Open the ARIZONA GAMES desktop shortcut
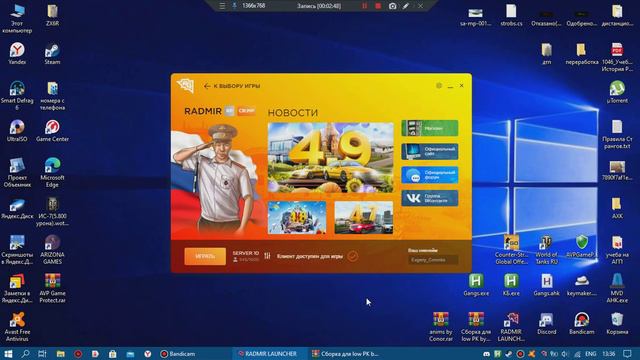Viewport: 640px width, 360px height. [52, 249]
